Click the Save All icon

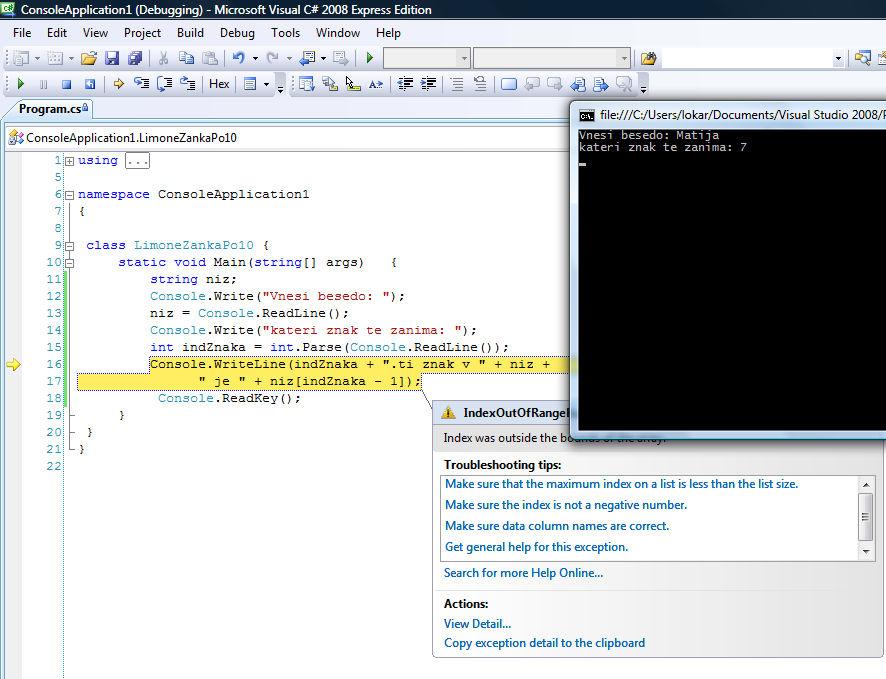135,58
